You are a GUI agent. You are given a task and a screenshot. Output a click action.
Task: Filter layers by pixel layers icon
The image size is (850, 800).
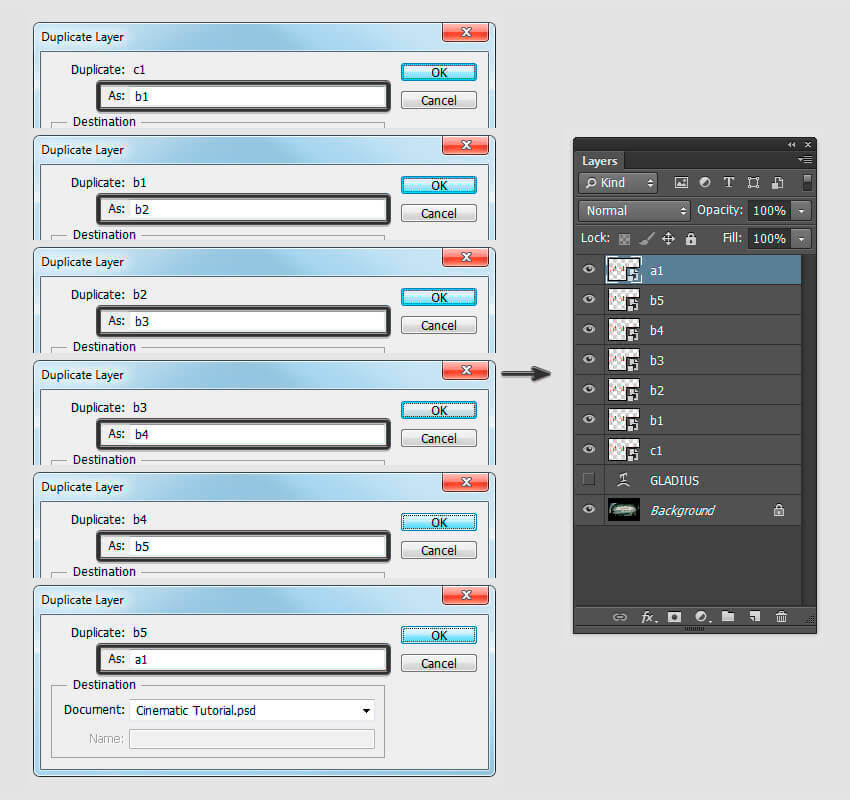tap(681, 183)
